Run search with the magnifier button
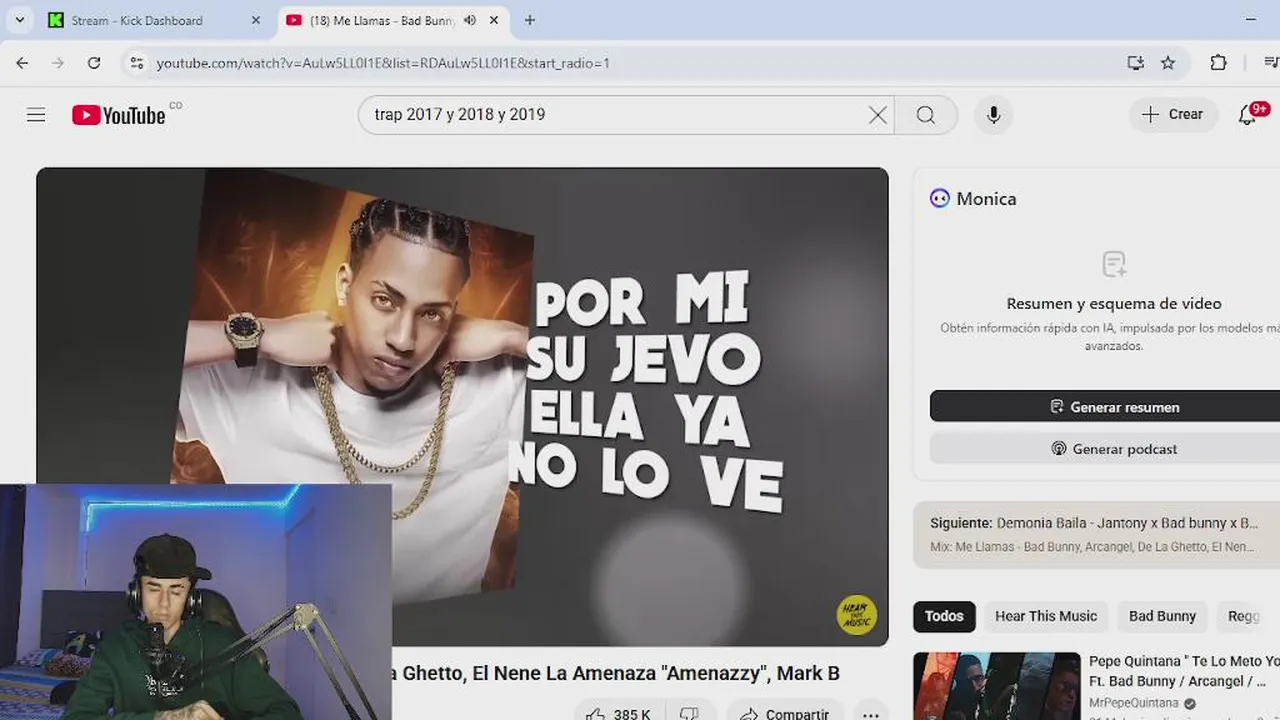This screenshot has width=1280, height=720. 926,115
